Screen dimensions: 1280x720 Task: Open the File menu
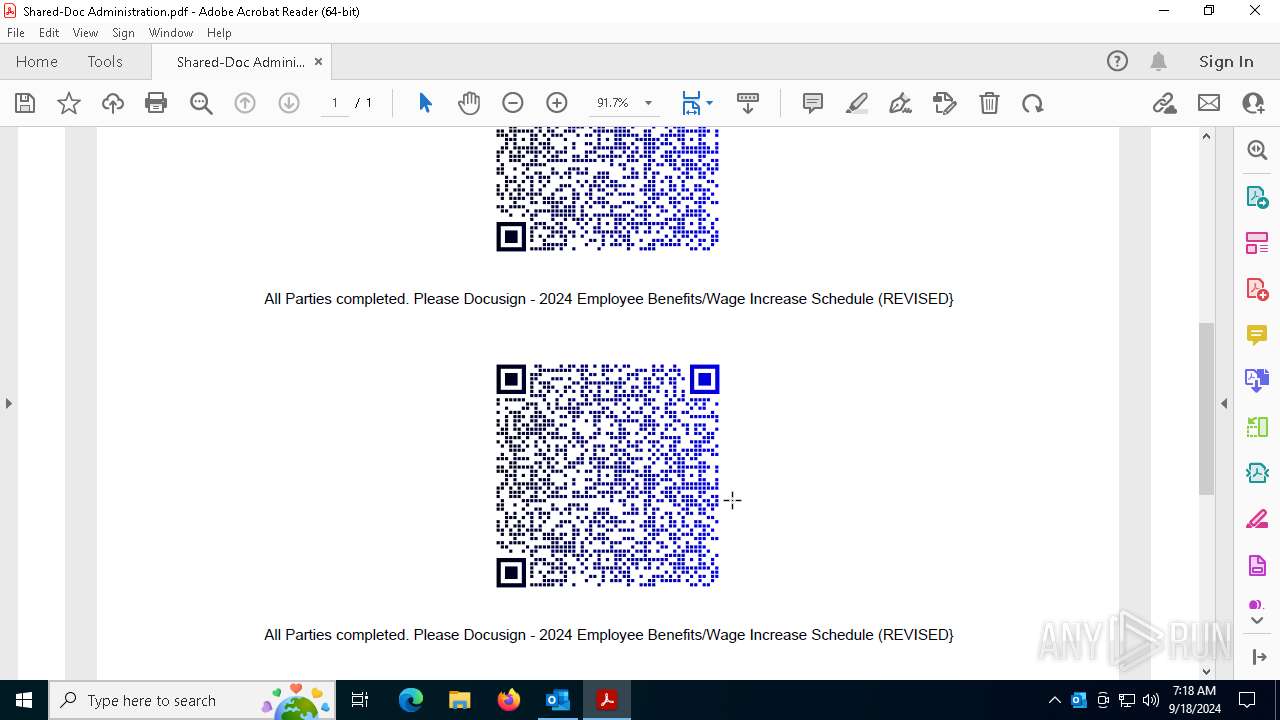pos(16,33)
